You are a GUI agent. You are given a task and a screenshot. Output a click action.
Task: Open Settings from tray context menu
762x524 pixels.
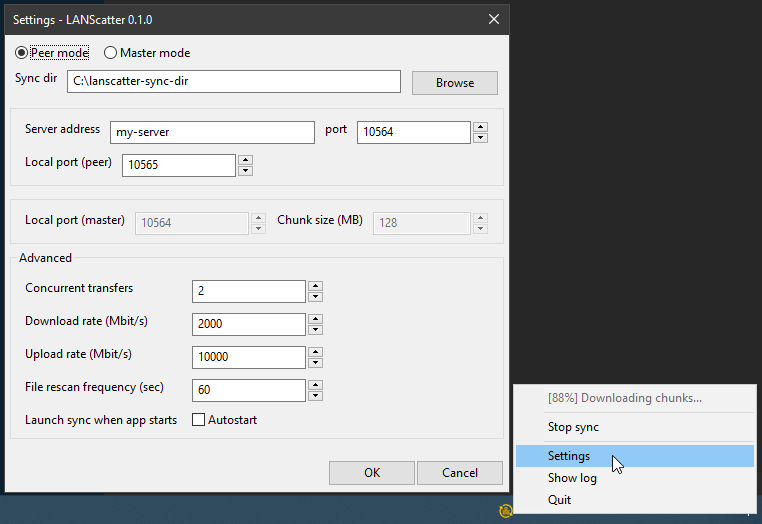[635, 456]
